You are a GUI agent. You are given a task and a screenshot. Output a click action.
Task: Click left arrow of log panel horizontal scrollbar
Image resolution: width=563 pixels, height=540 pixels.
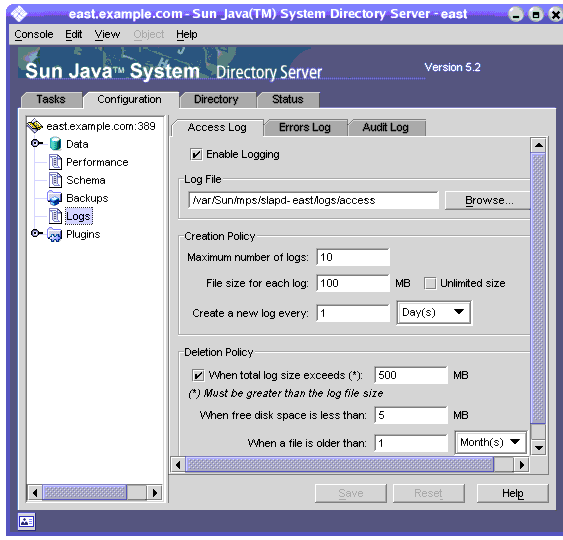point(178,465)
